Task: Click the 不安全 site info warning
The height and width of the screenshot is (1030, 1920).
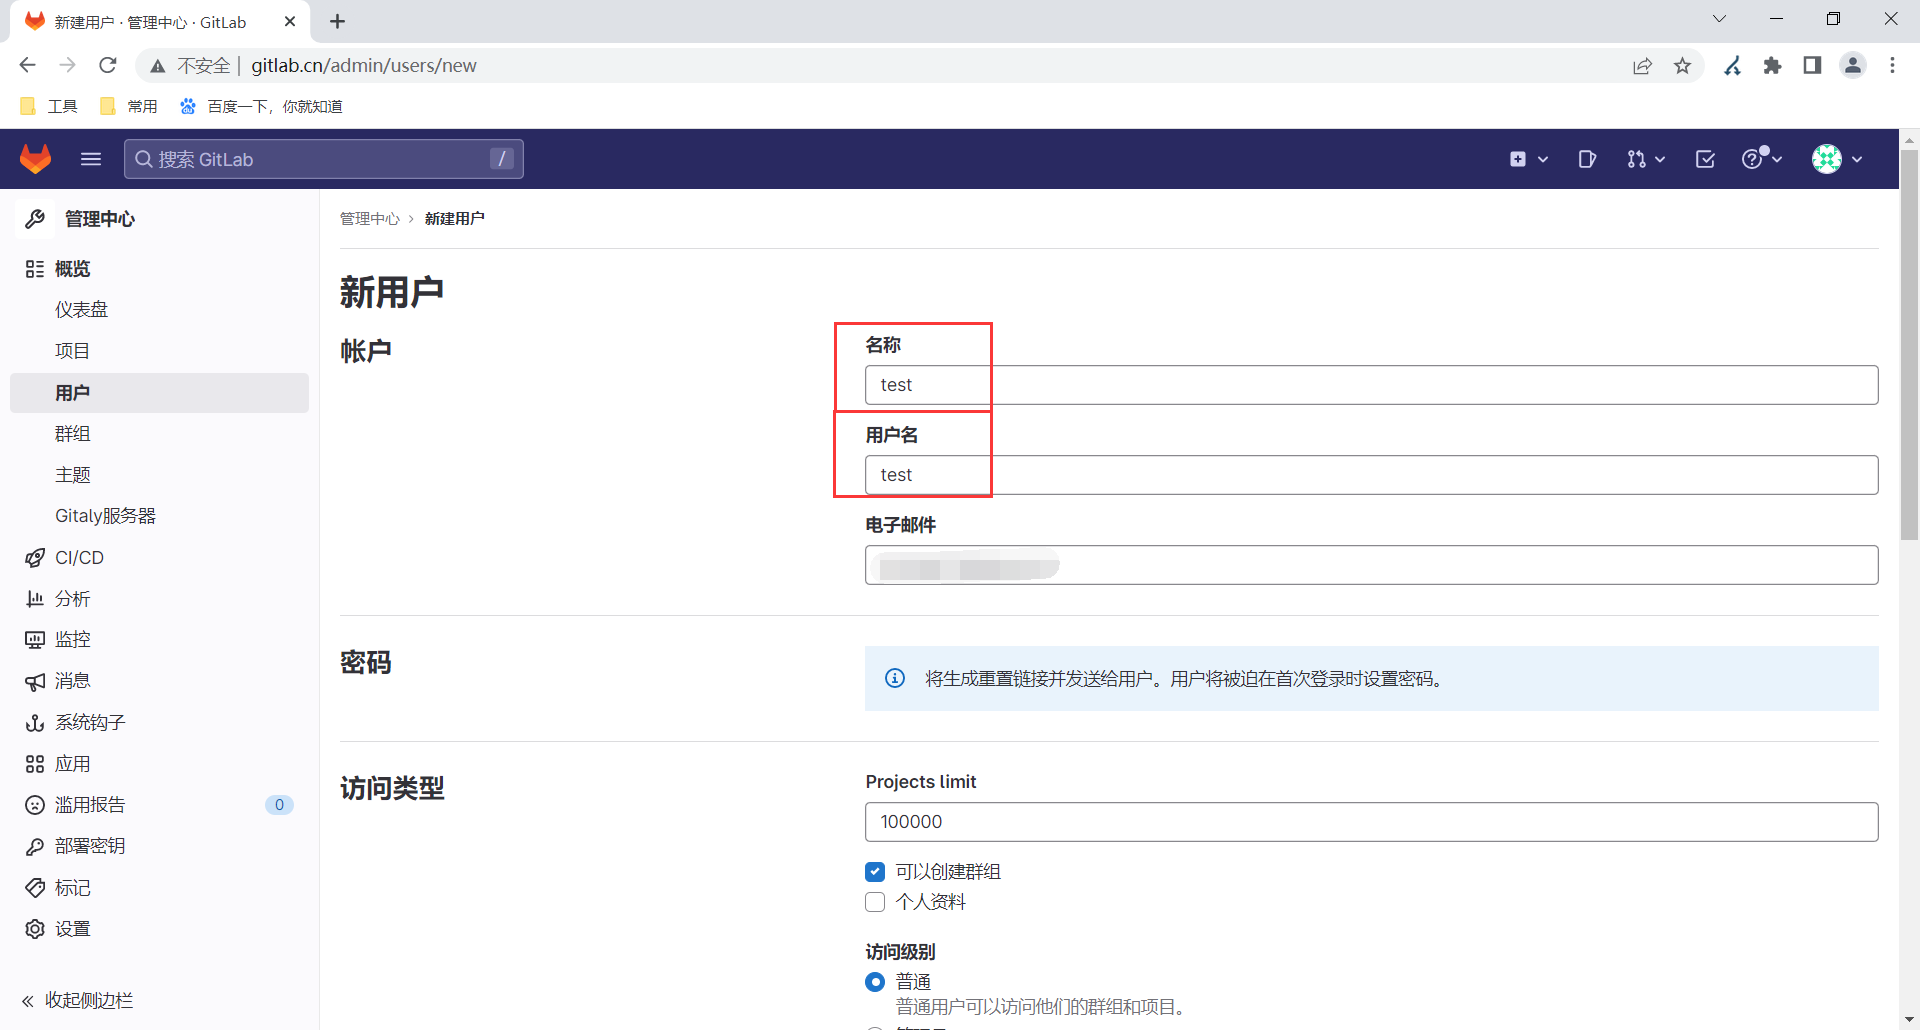Action: pyautogui.click(x=190, y=66)
